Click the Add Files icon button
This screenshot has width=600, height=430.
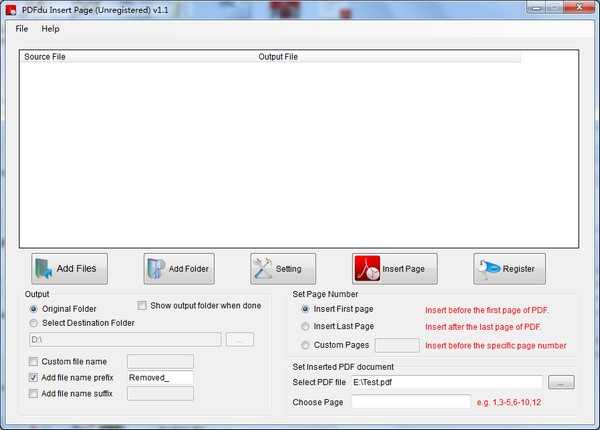(69, 268)
